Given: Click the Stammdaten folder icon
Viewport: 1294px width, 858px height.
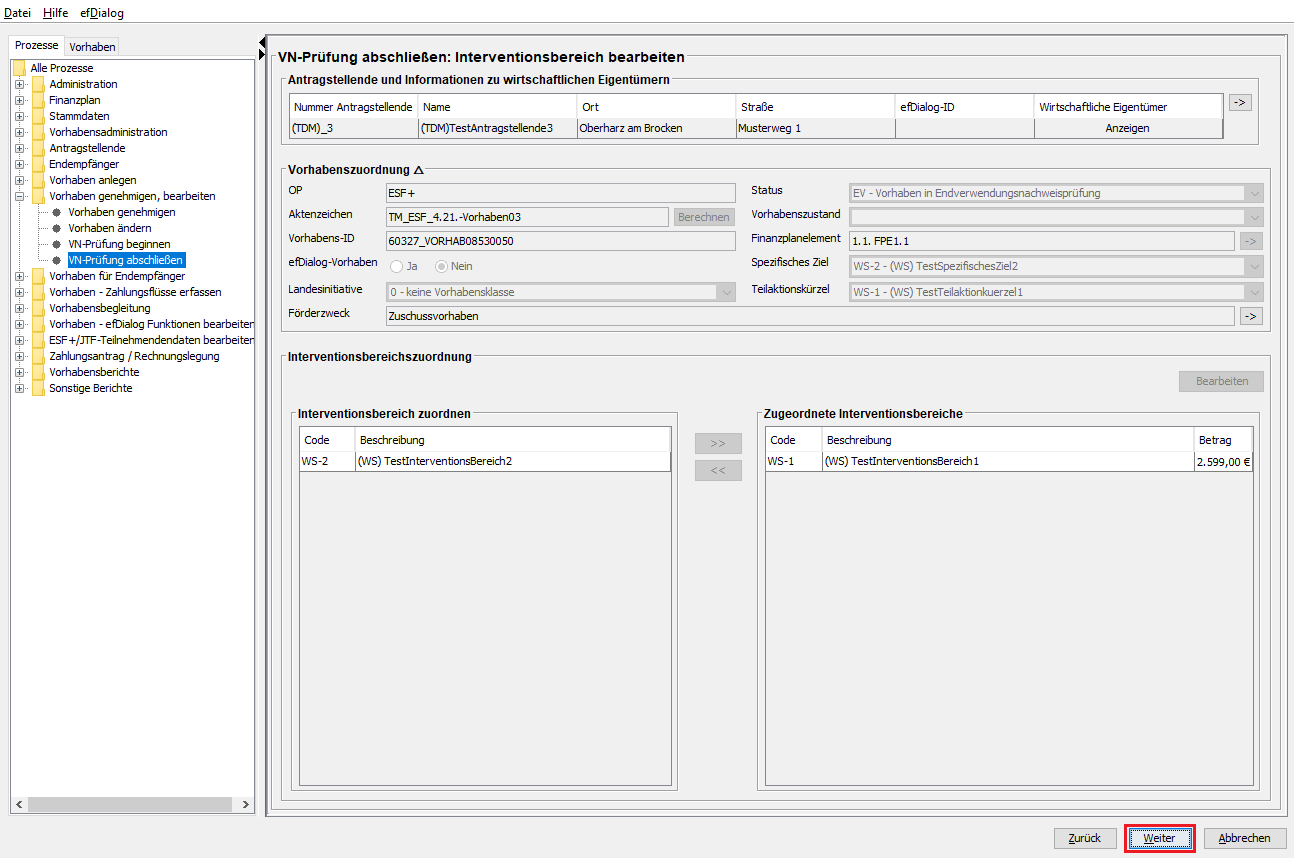Looking at the screenshot, I should (x=38, y=116).
